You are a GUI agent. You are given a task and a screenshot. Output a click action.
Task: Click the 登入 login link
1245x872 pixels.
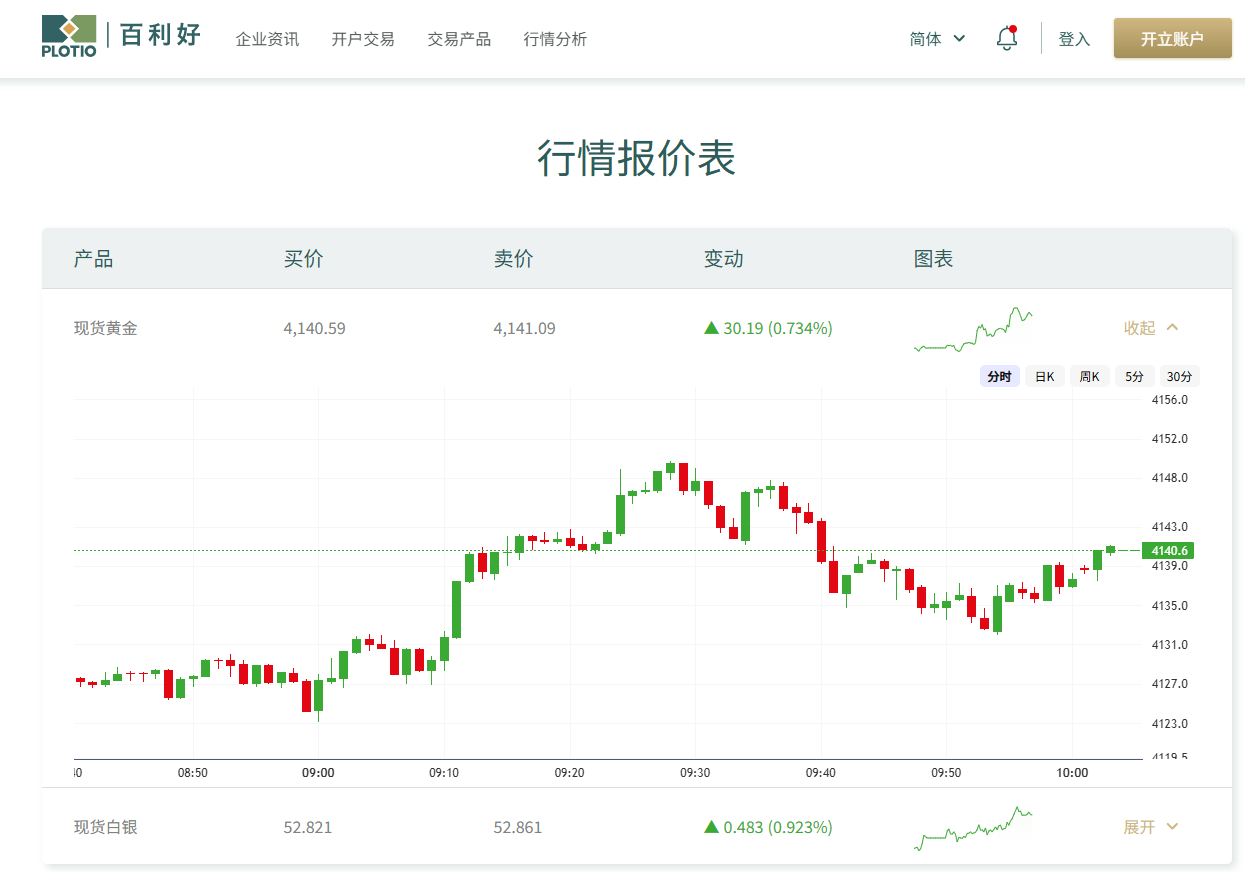(x=1074, y=39)
